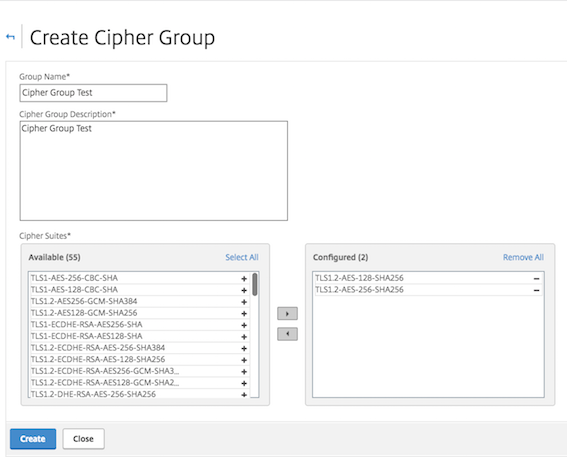Viewport: 567px width, 457px height.
Task: Click the move-right arrow button
Action: tap(287, 313)
